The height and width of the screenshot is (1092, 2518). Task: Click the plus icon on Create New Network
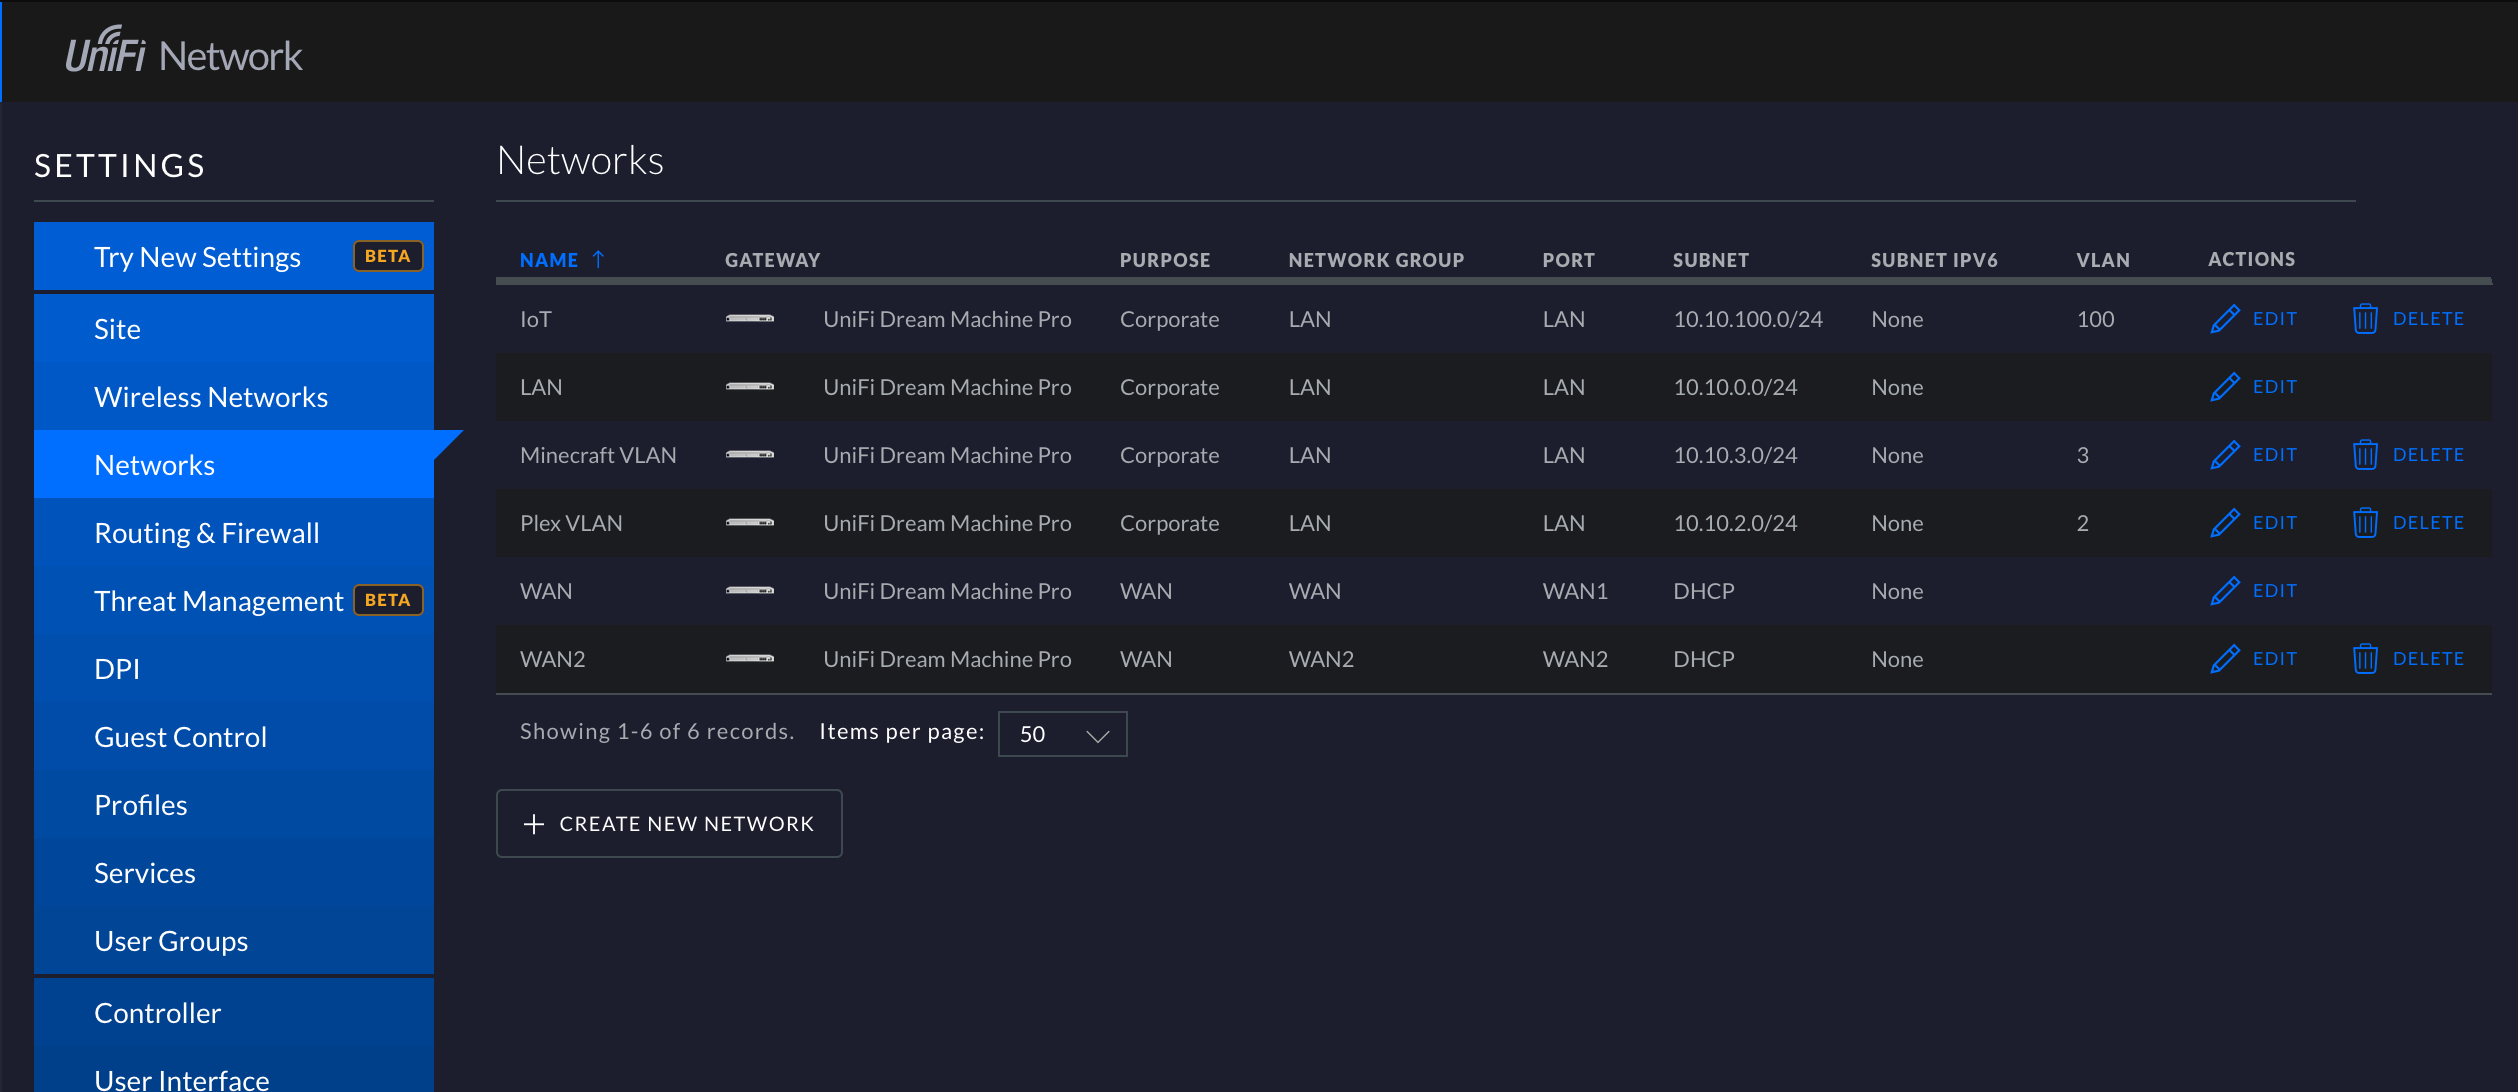coord(534,824)
